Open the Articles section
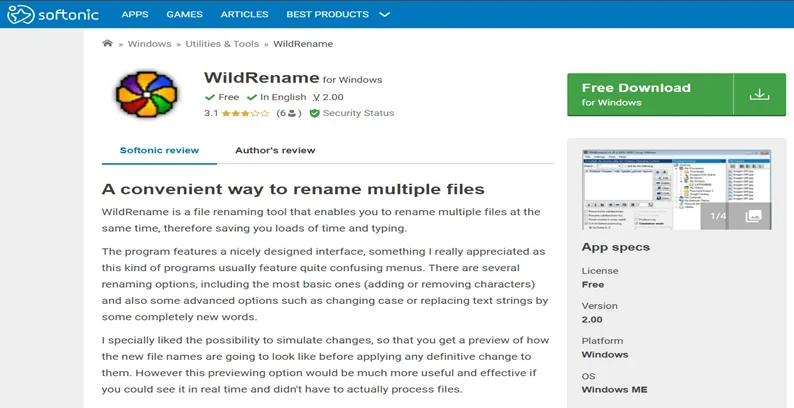This screenshot has height=408, width=794. [x=244, y=15]
